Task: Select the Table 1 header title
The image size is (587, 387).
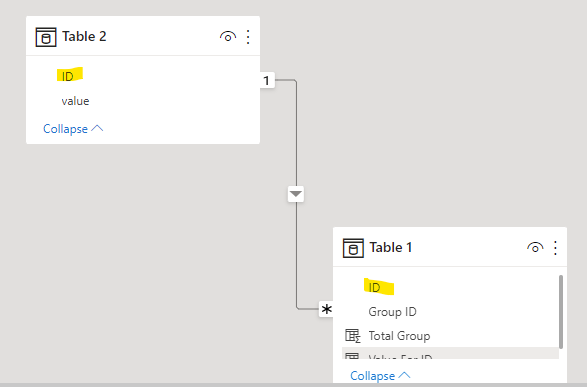Action: pyautogui.click(x=391, y=248)
